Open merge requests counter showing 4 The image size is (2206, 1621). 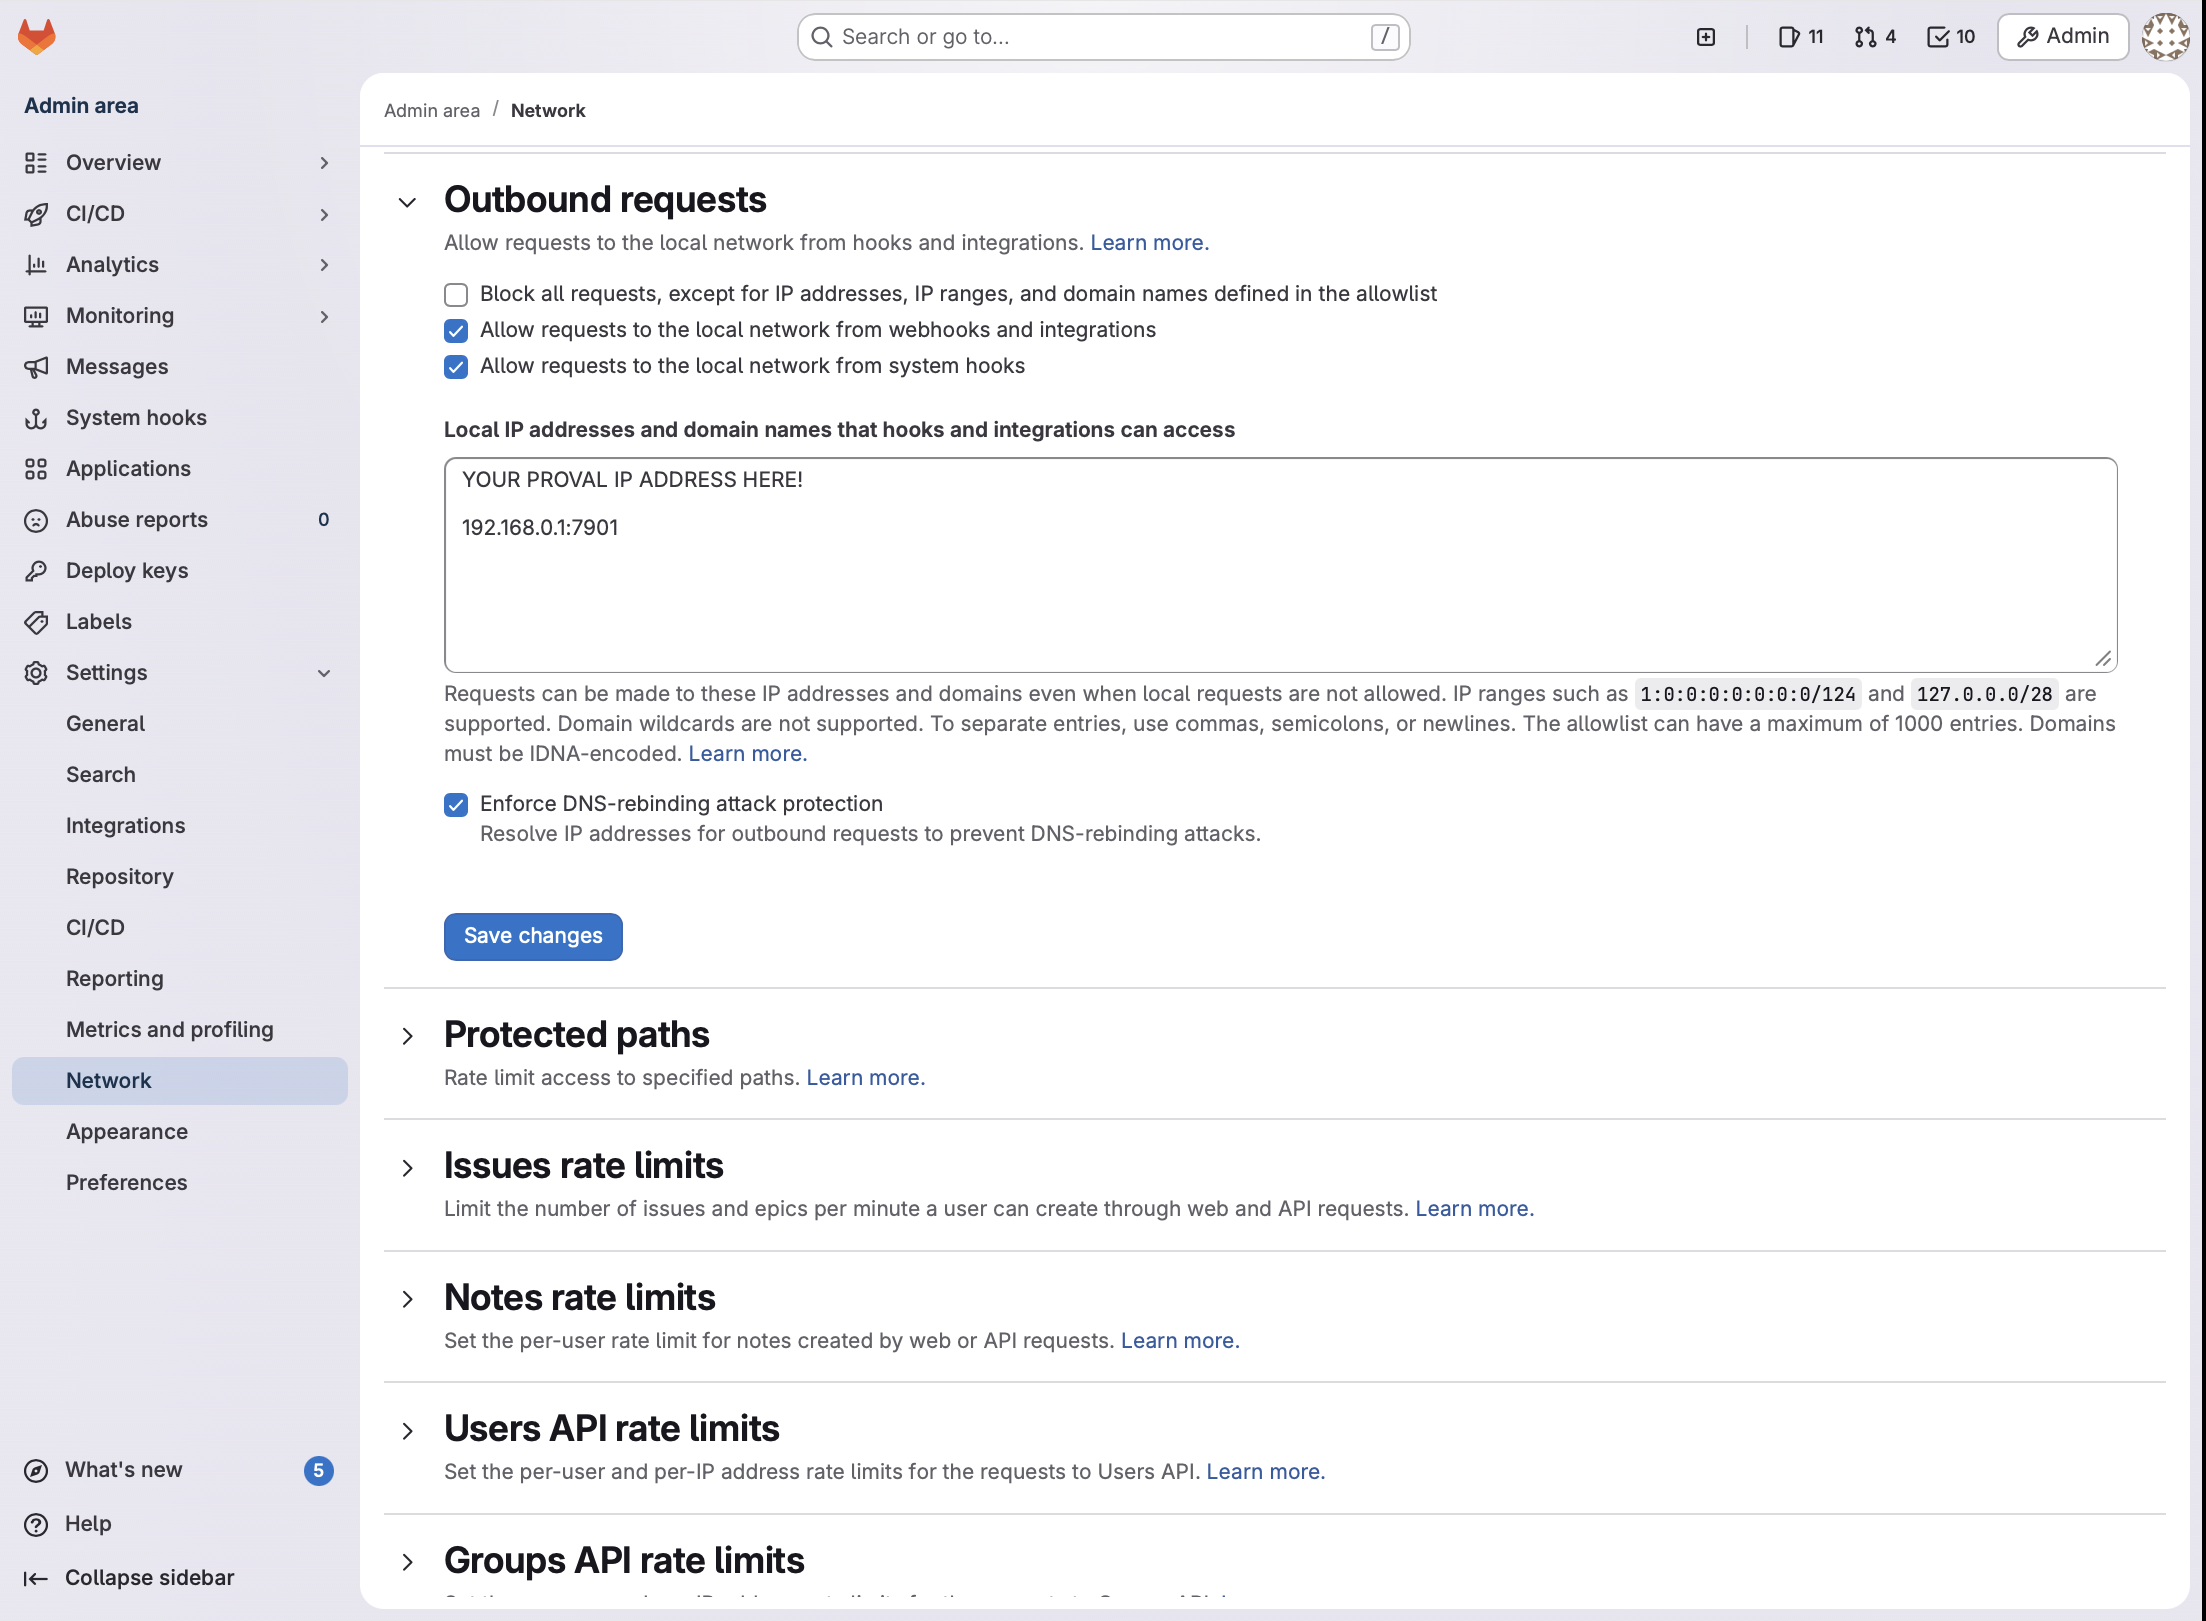coord(1875,37)
